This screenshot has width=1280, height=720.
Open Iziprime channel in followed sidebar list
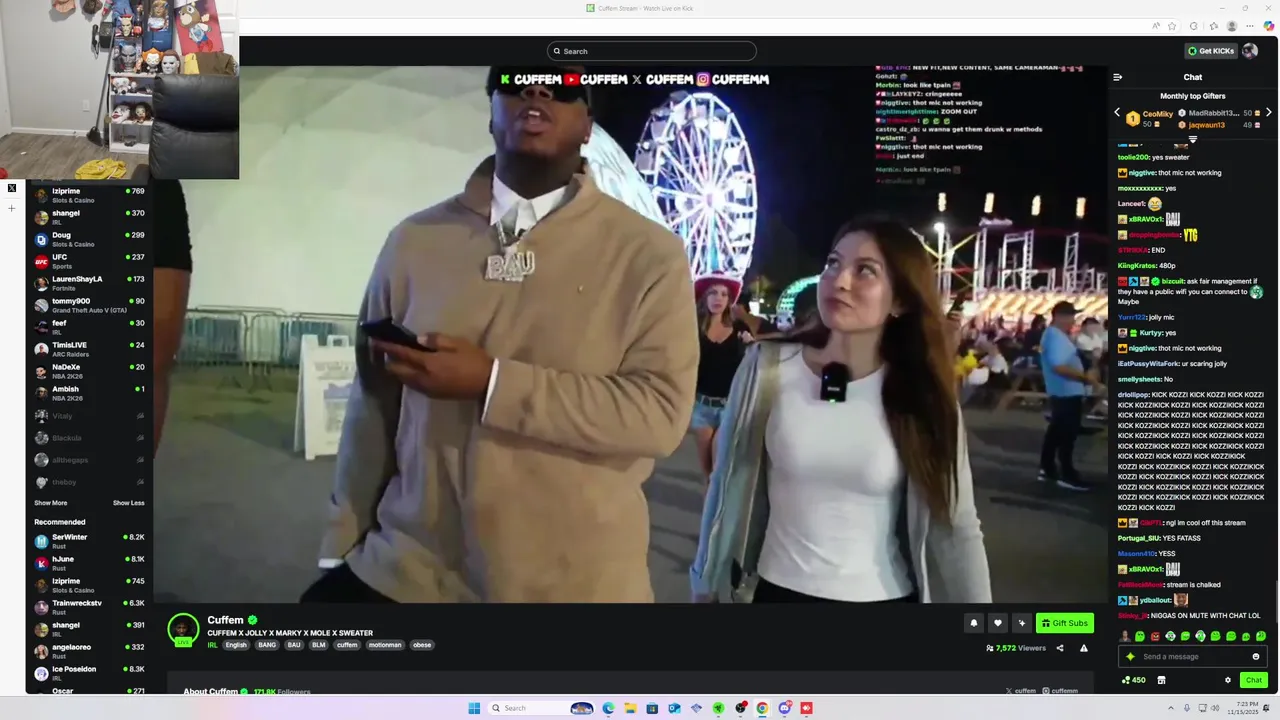click(x=90, y=194)
